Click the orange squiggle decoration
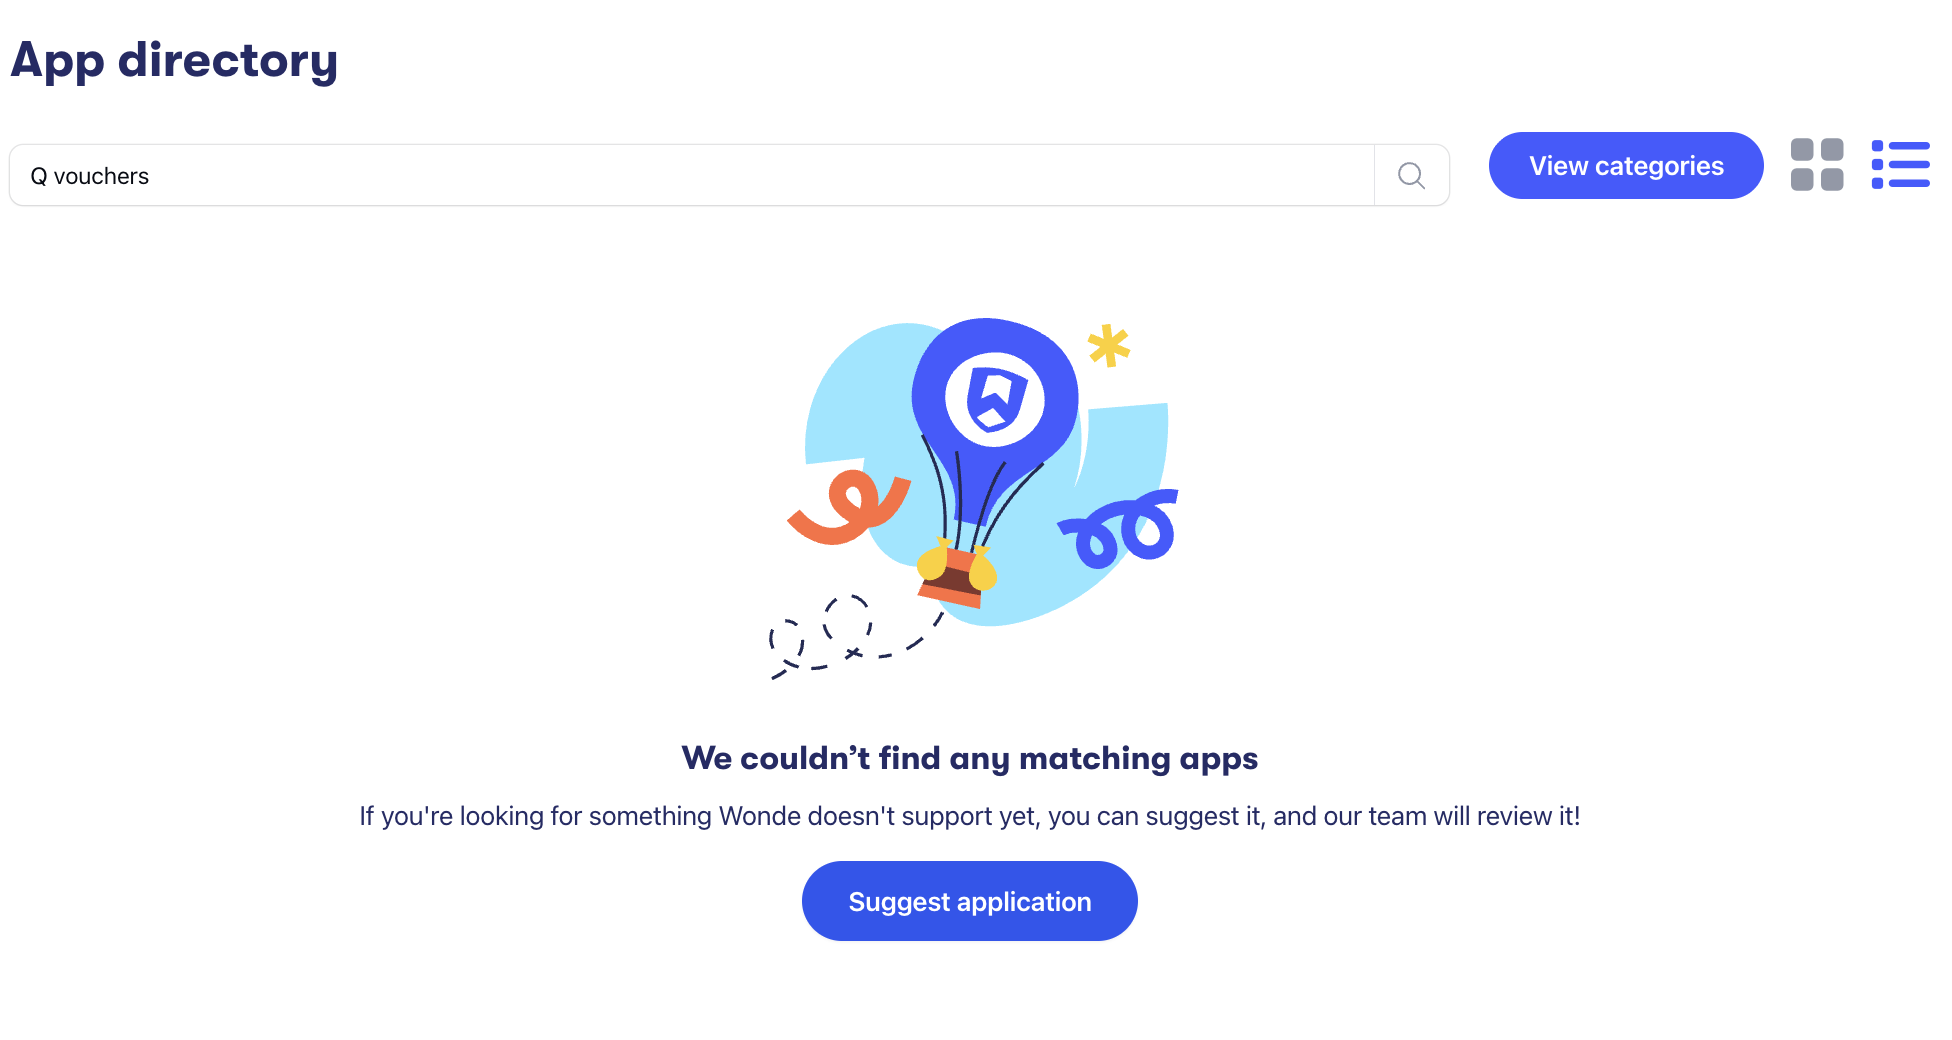This screenshot has height=1040, width=1952. [x=849, y=507]
